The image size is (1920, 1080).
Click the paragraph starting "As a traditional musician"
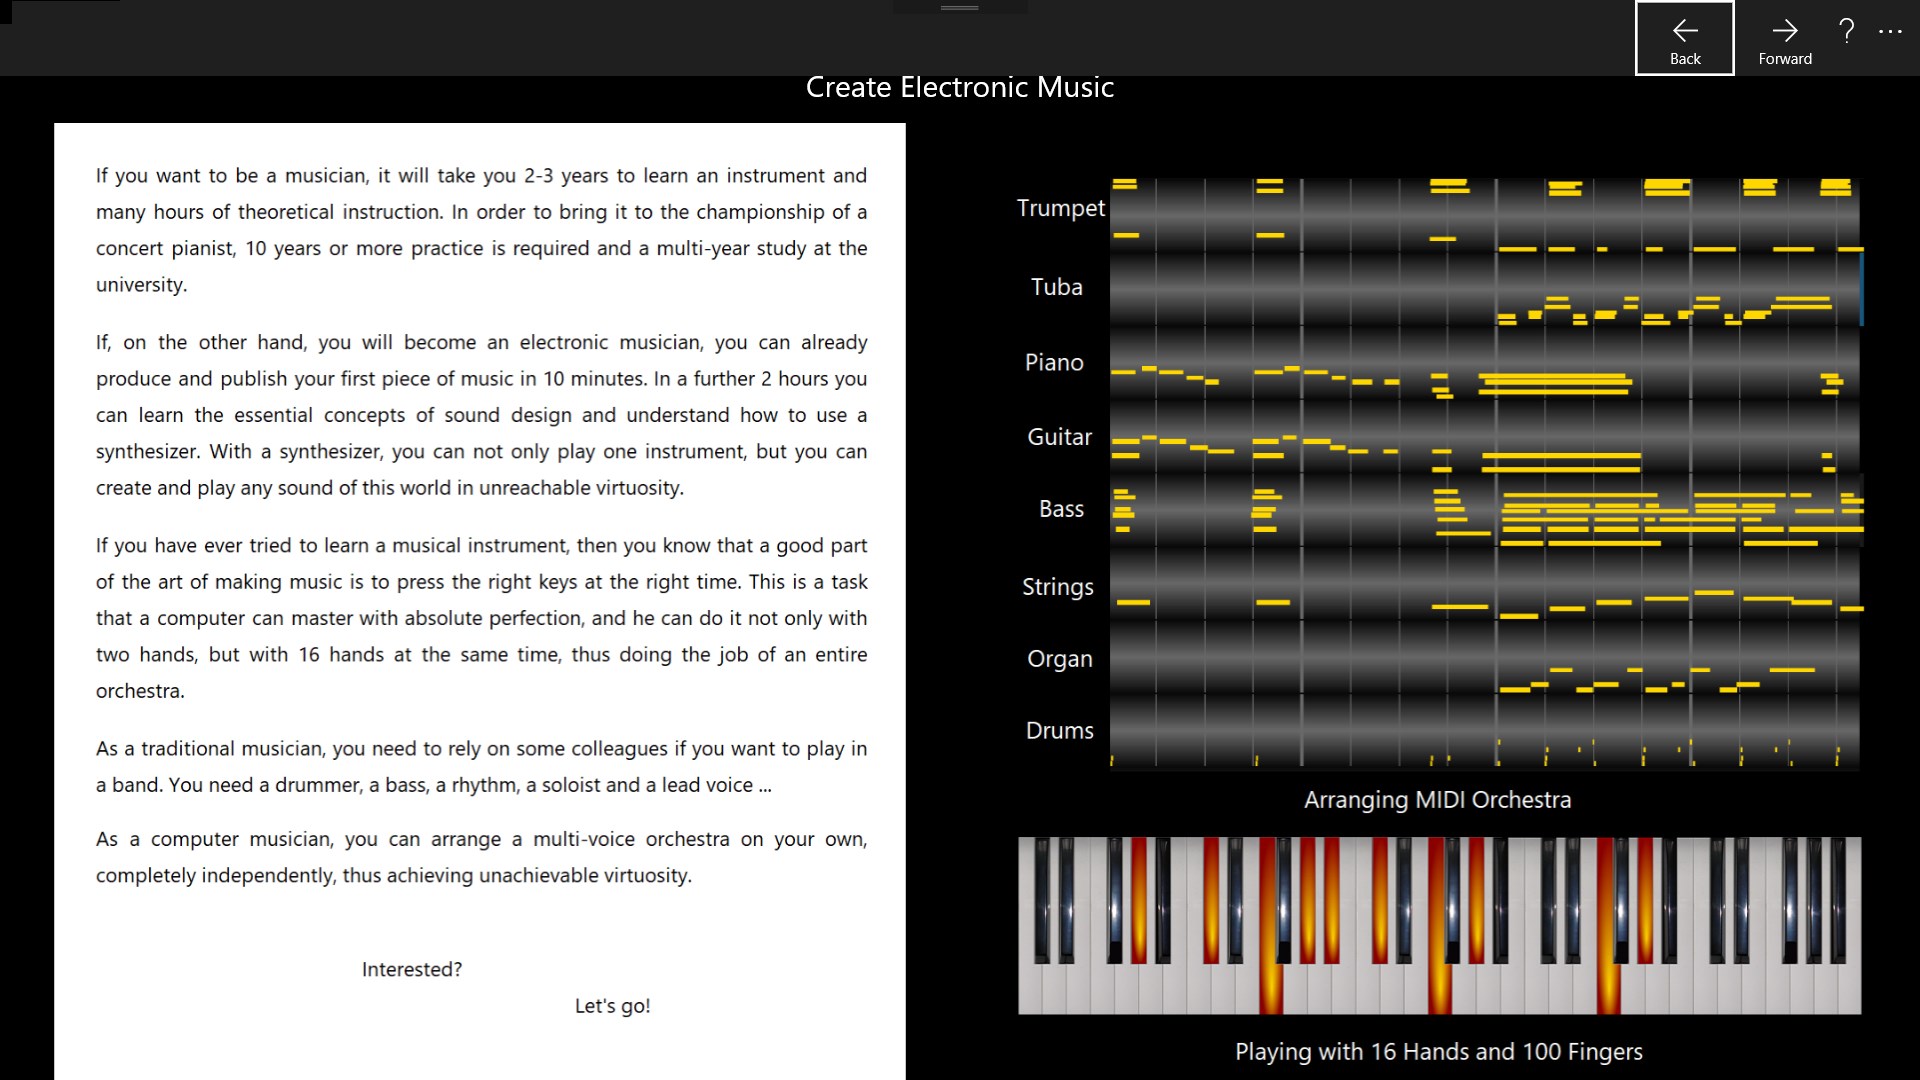[x=481, y=767]
